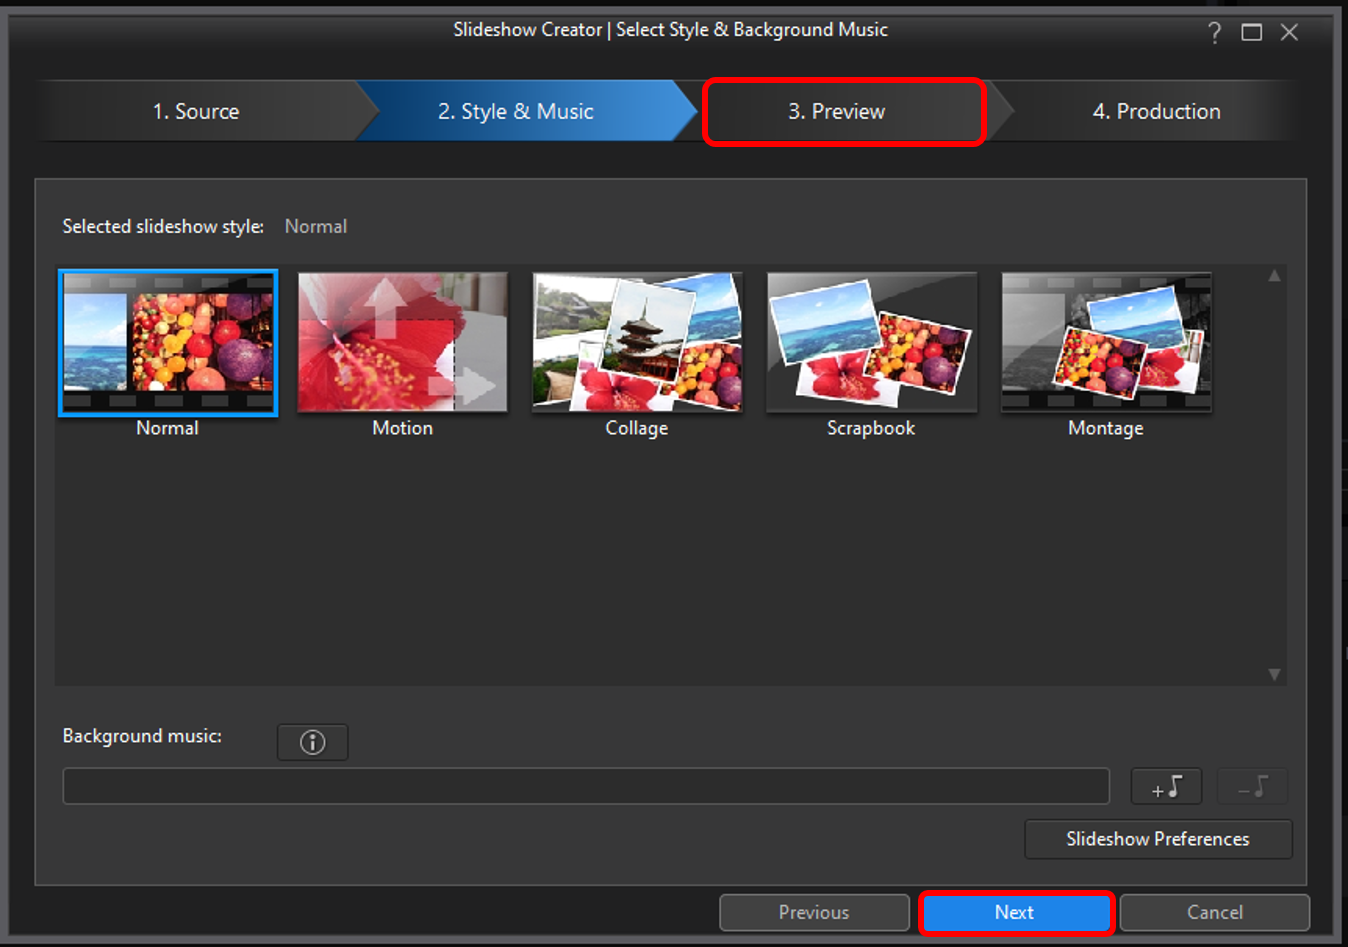This screenshot has width=1348, height=947.
Task: Open Slideshow Preferences
Action: click(1157, 839)
